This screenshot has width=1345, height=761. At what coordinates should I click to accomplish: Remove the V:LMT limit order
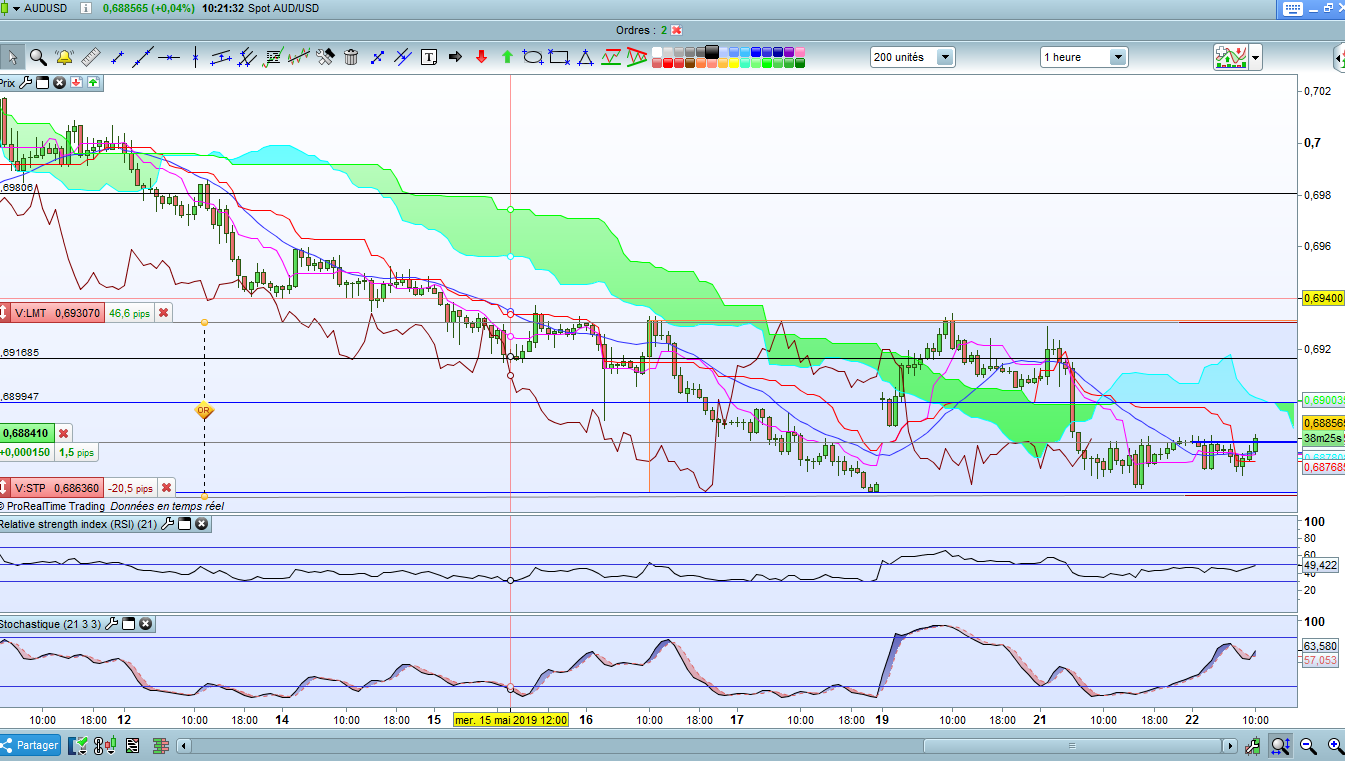pos(164,313)
